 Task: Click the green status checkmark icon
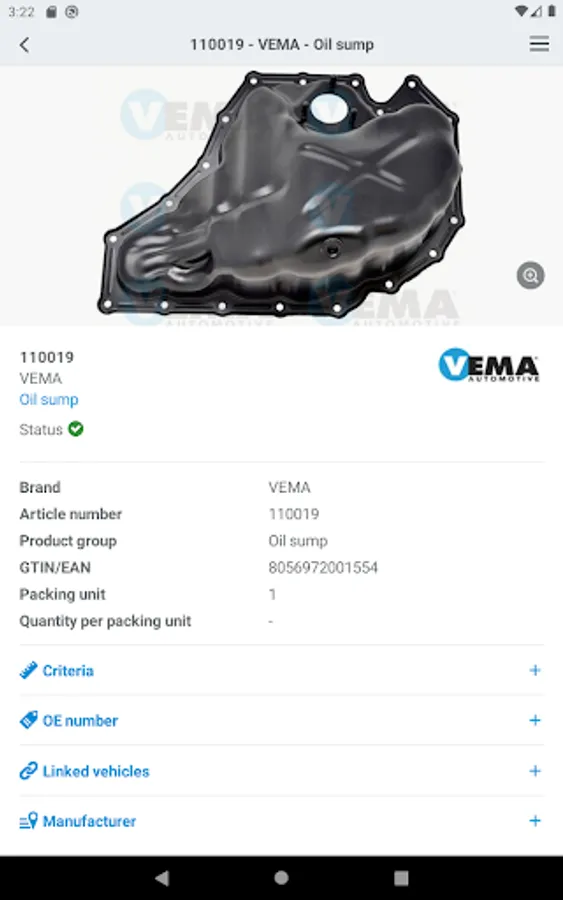coord(76,429)
